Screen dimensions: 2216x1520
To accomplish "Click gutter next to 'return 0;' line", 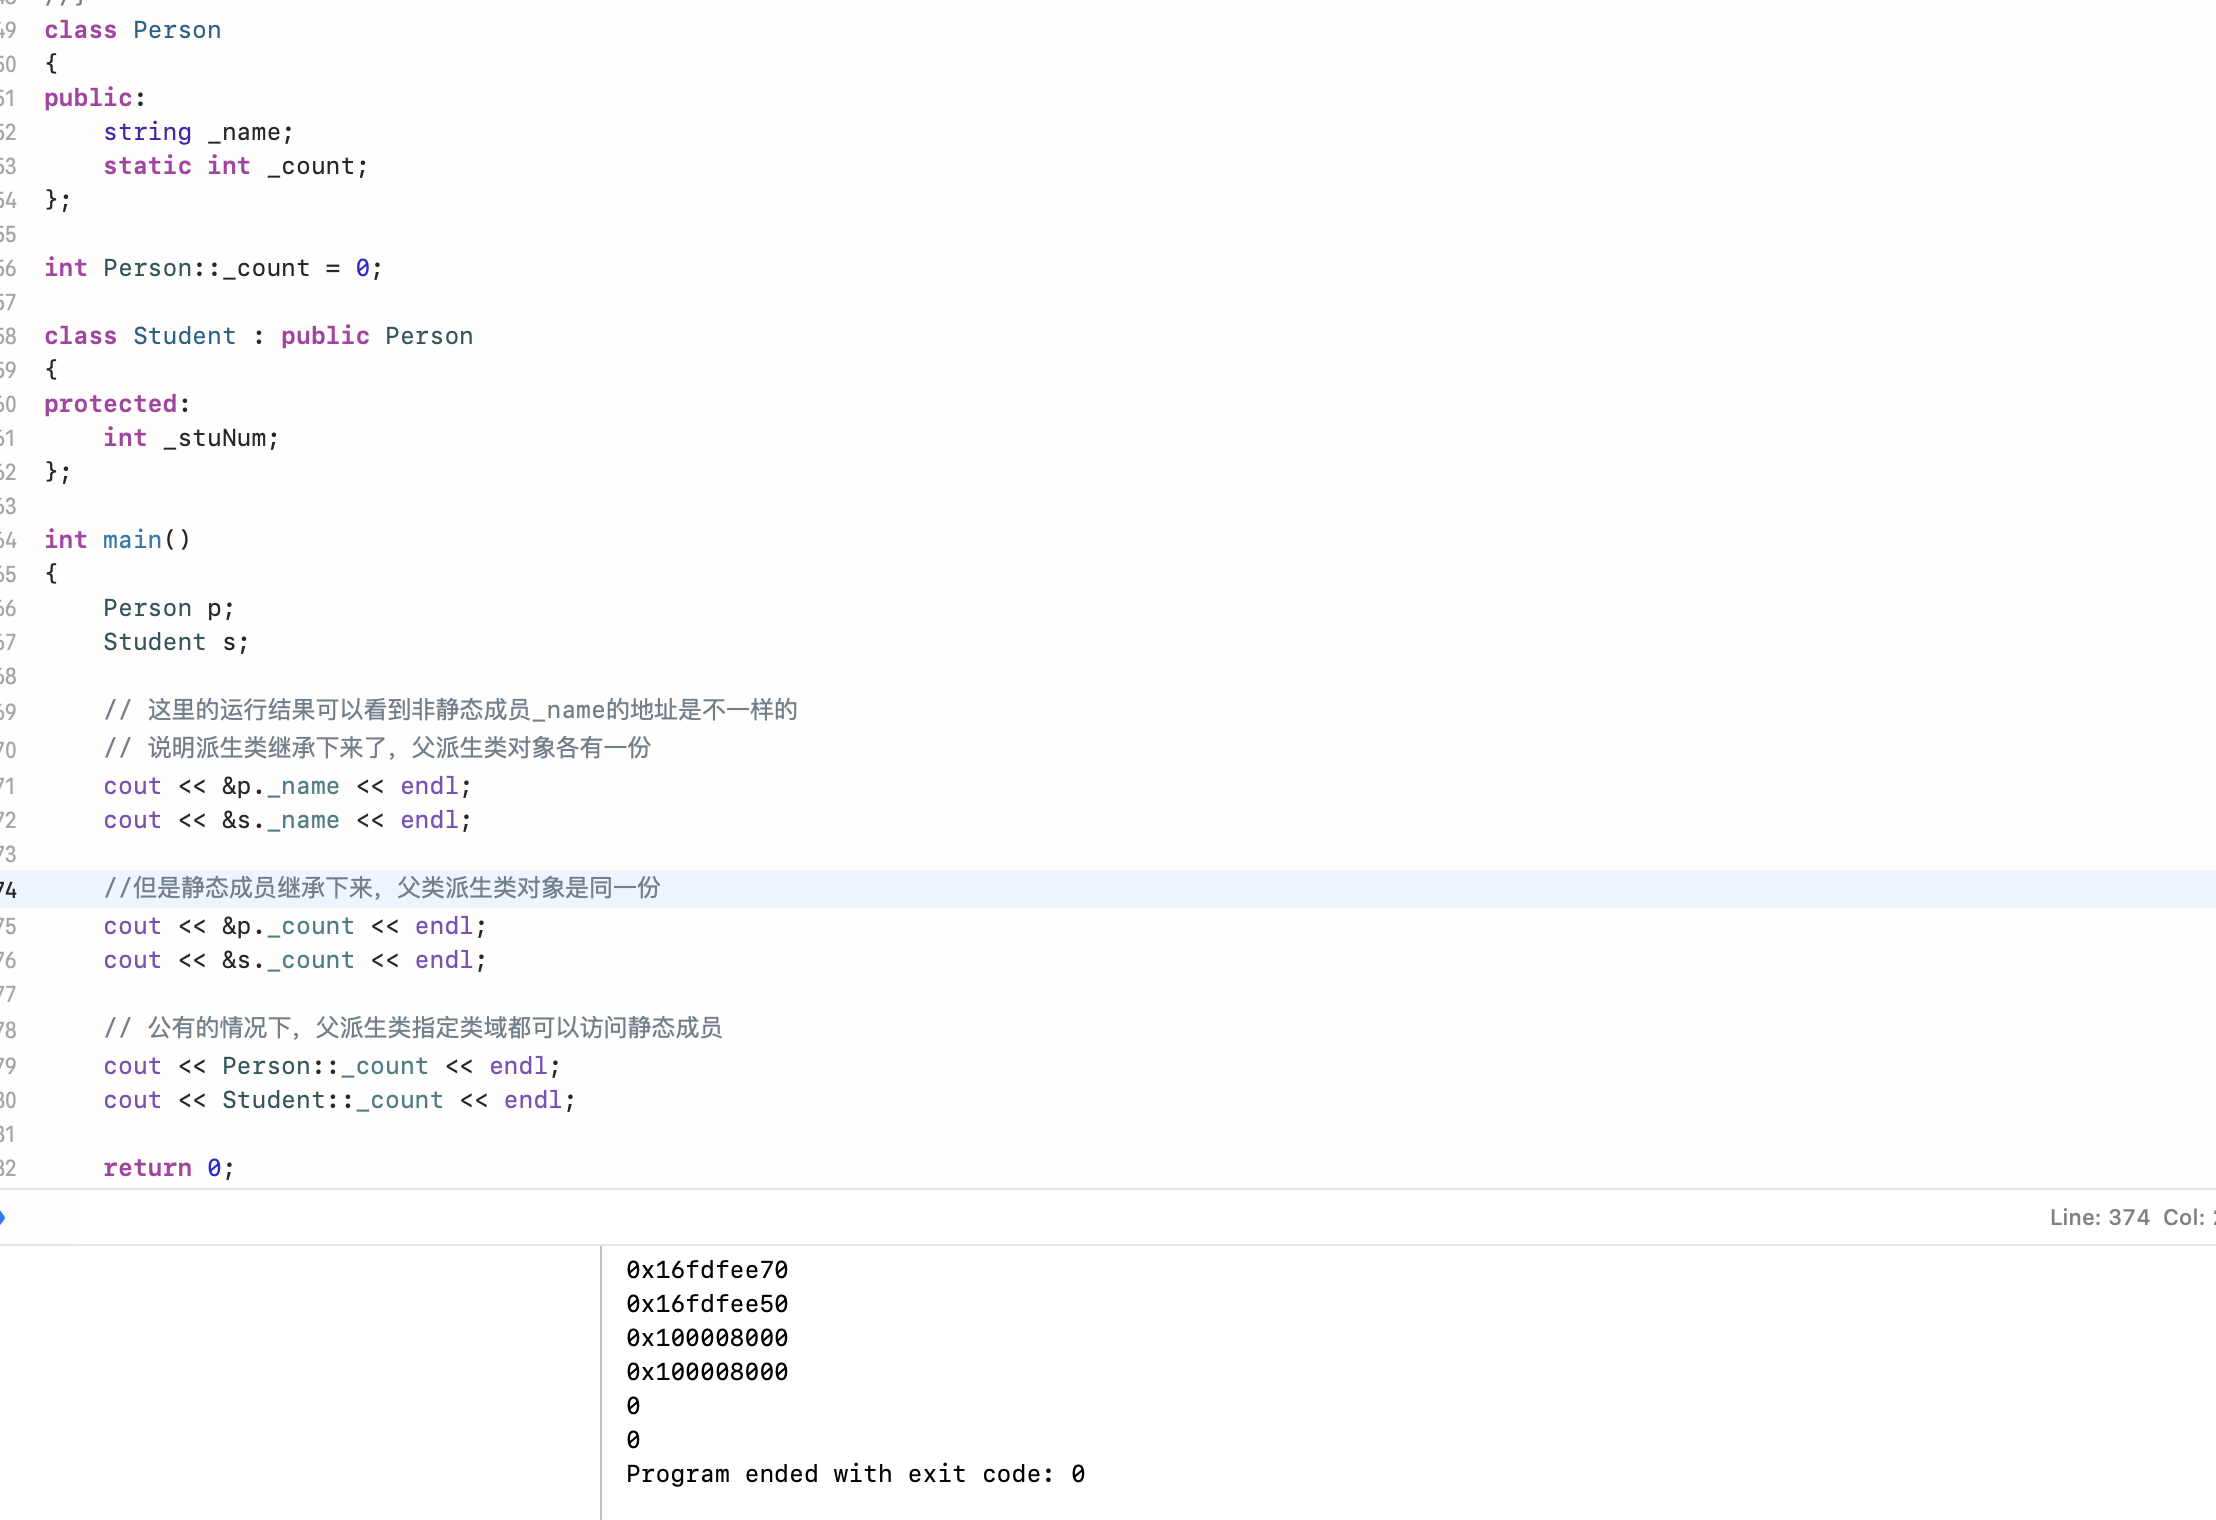I will [x=8, y=1168].
